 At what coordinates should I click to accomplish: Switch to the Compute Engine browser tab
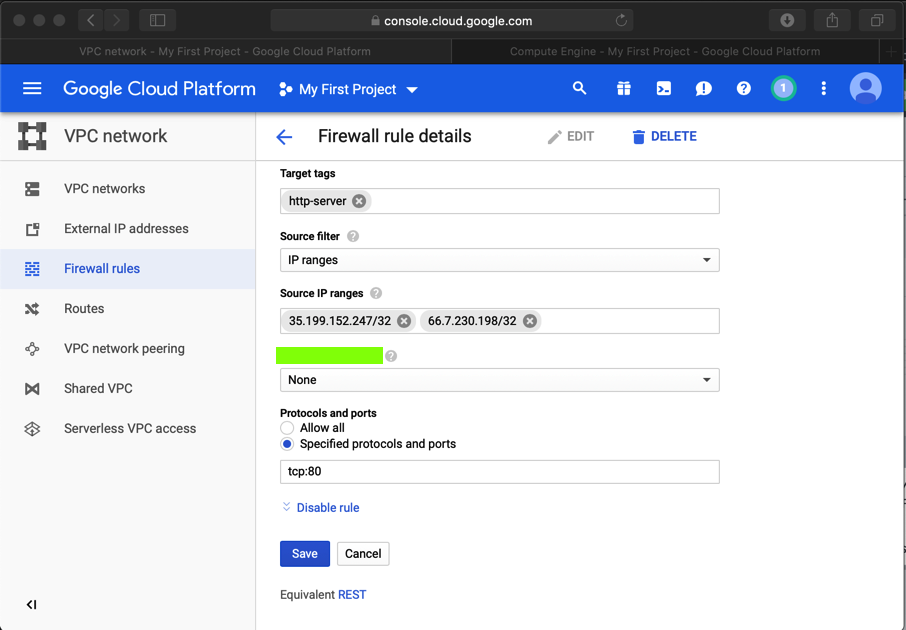coord(664,51)
